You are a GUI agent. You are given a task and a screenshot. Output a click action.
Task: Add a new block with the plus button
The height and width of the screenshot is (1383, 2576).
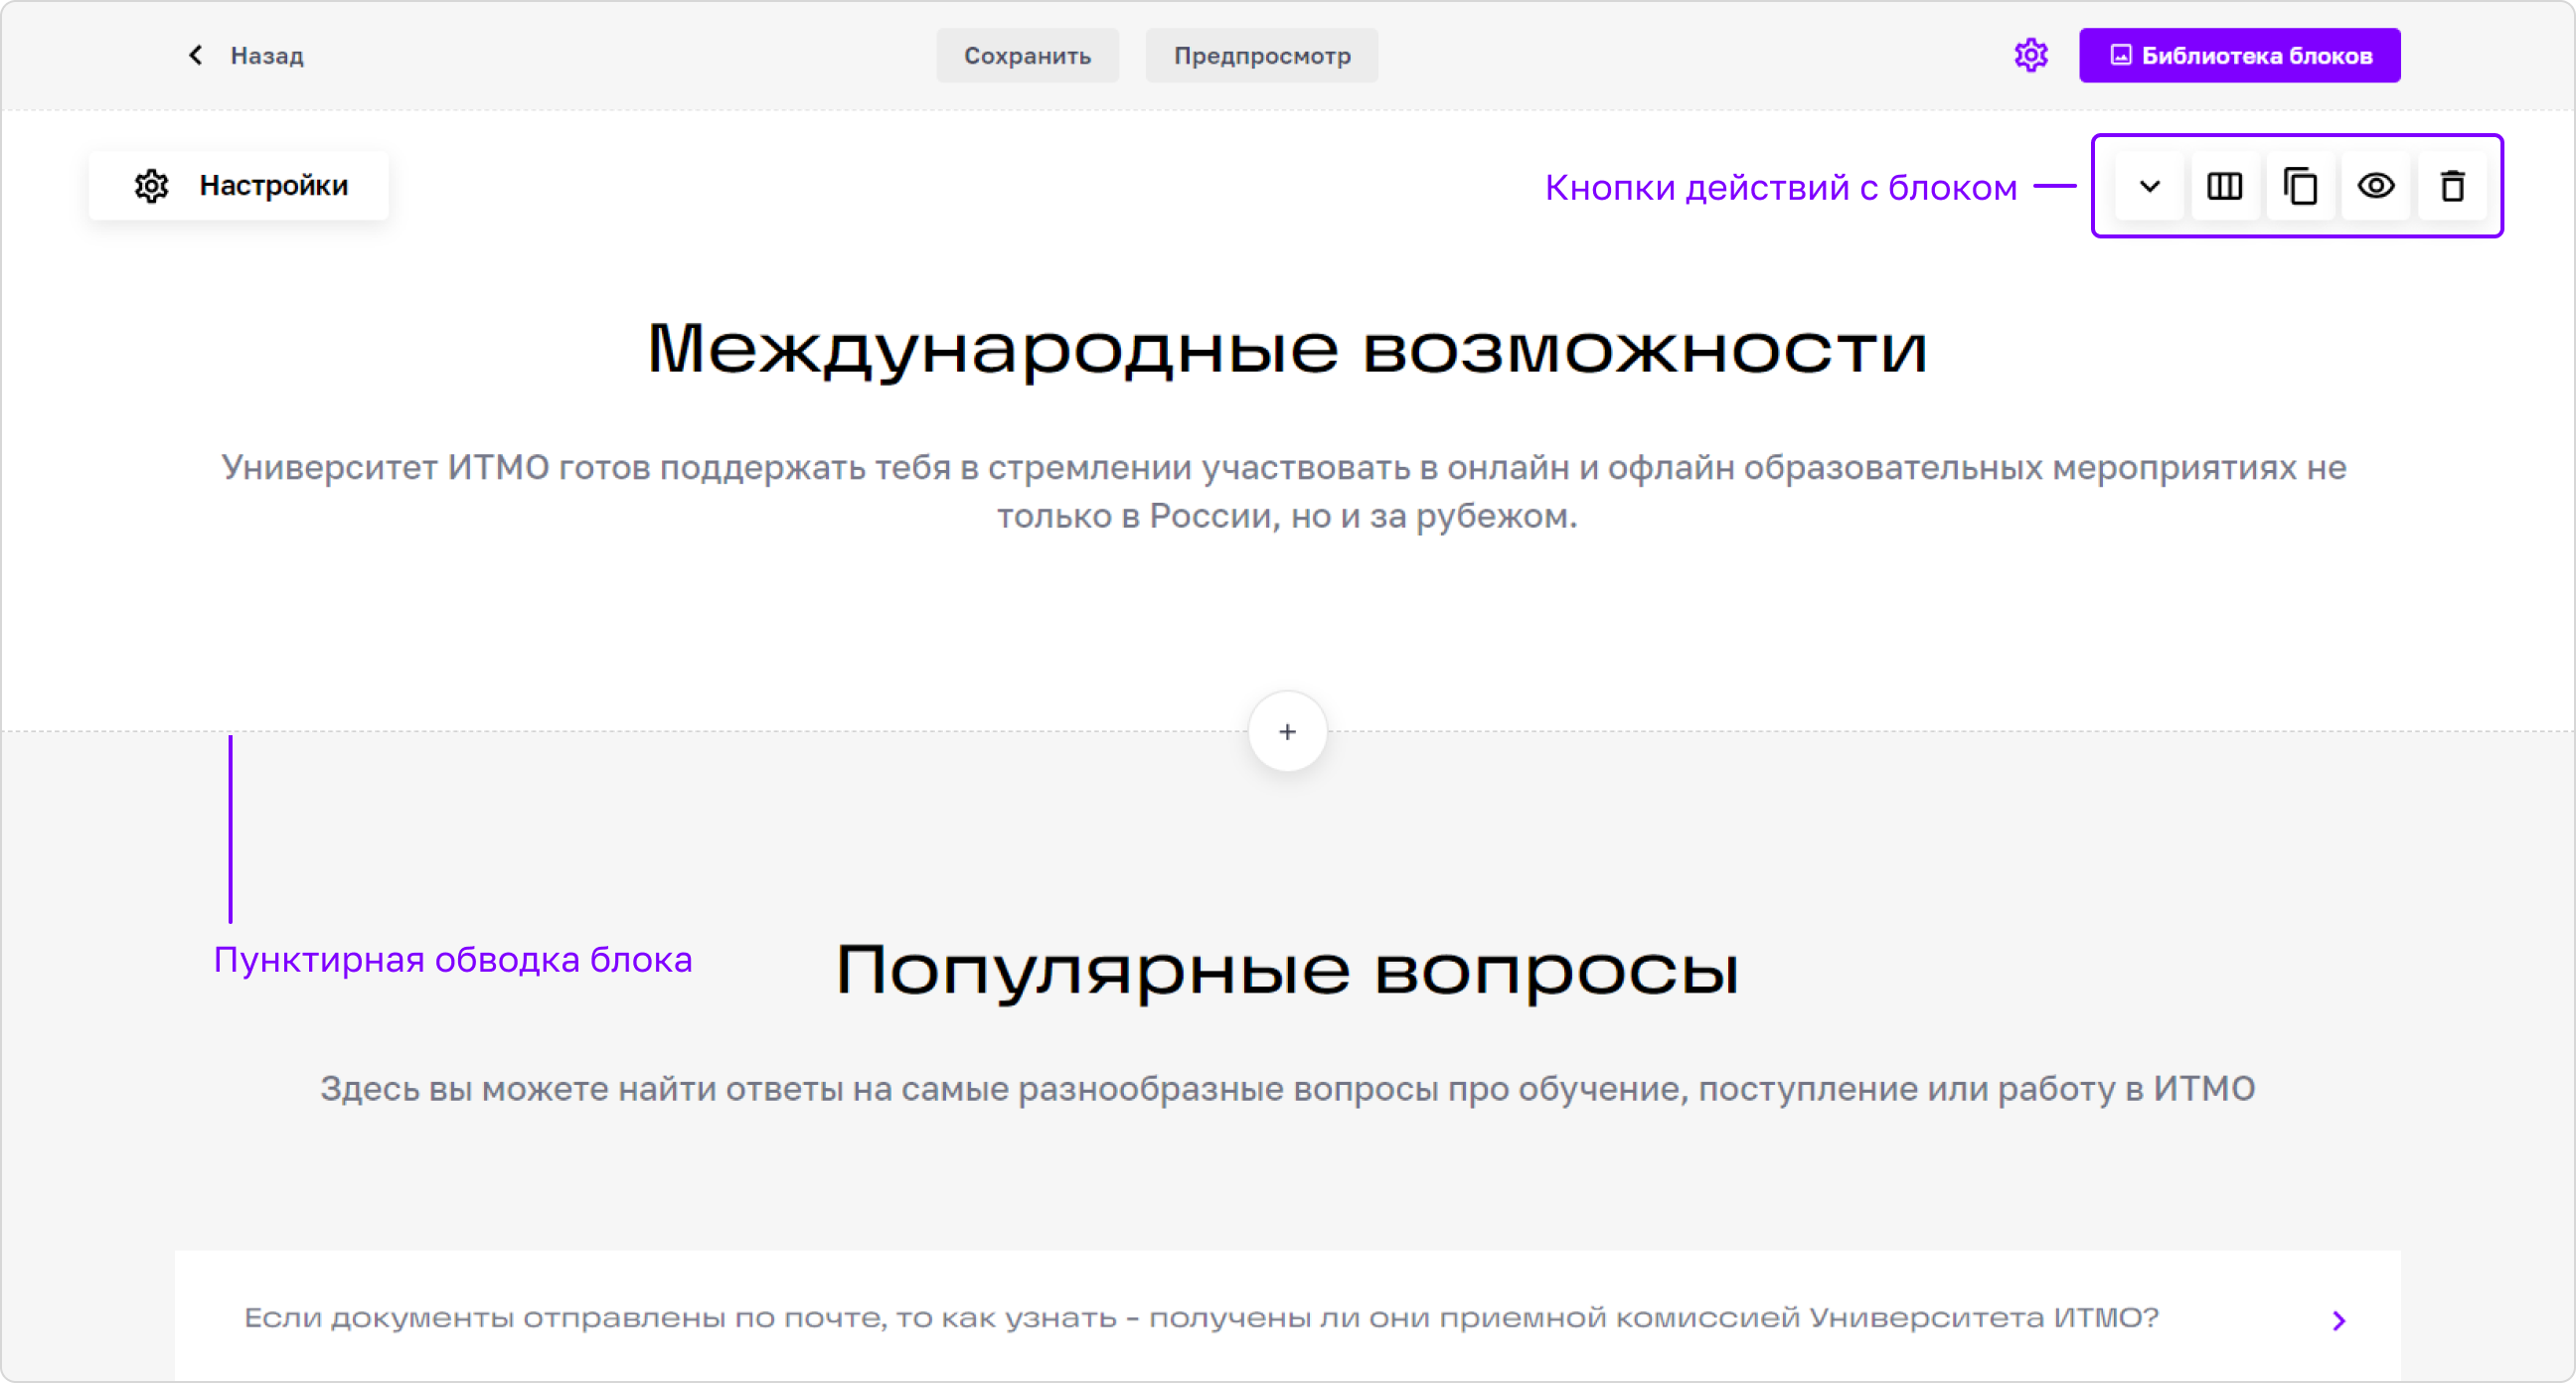click(x=1287, y=731)
